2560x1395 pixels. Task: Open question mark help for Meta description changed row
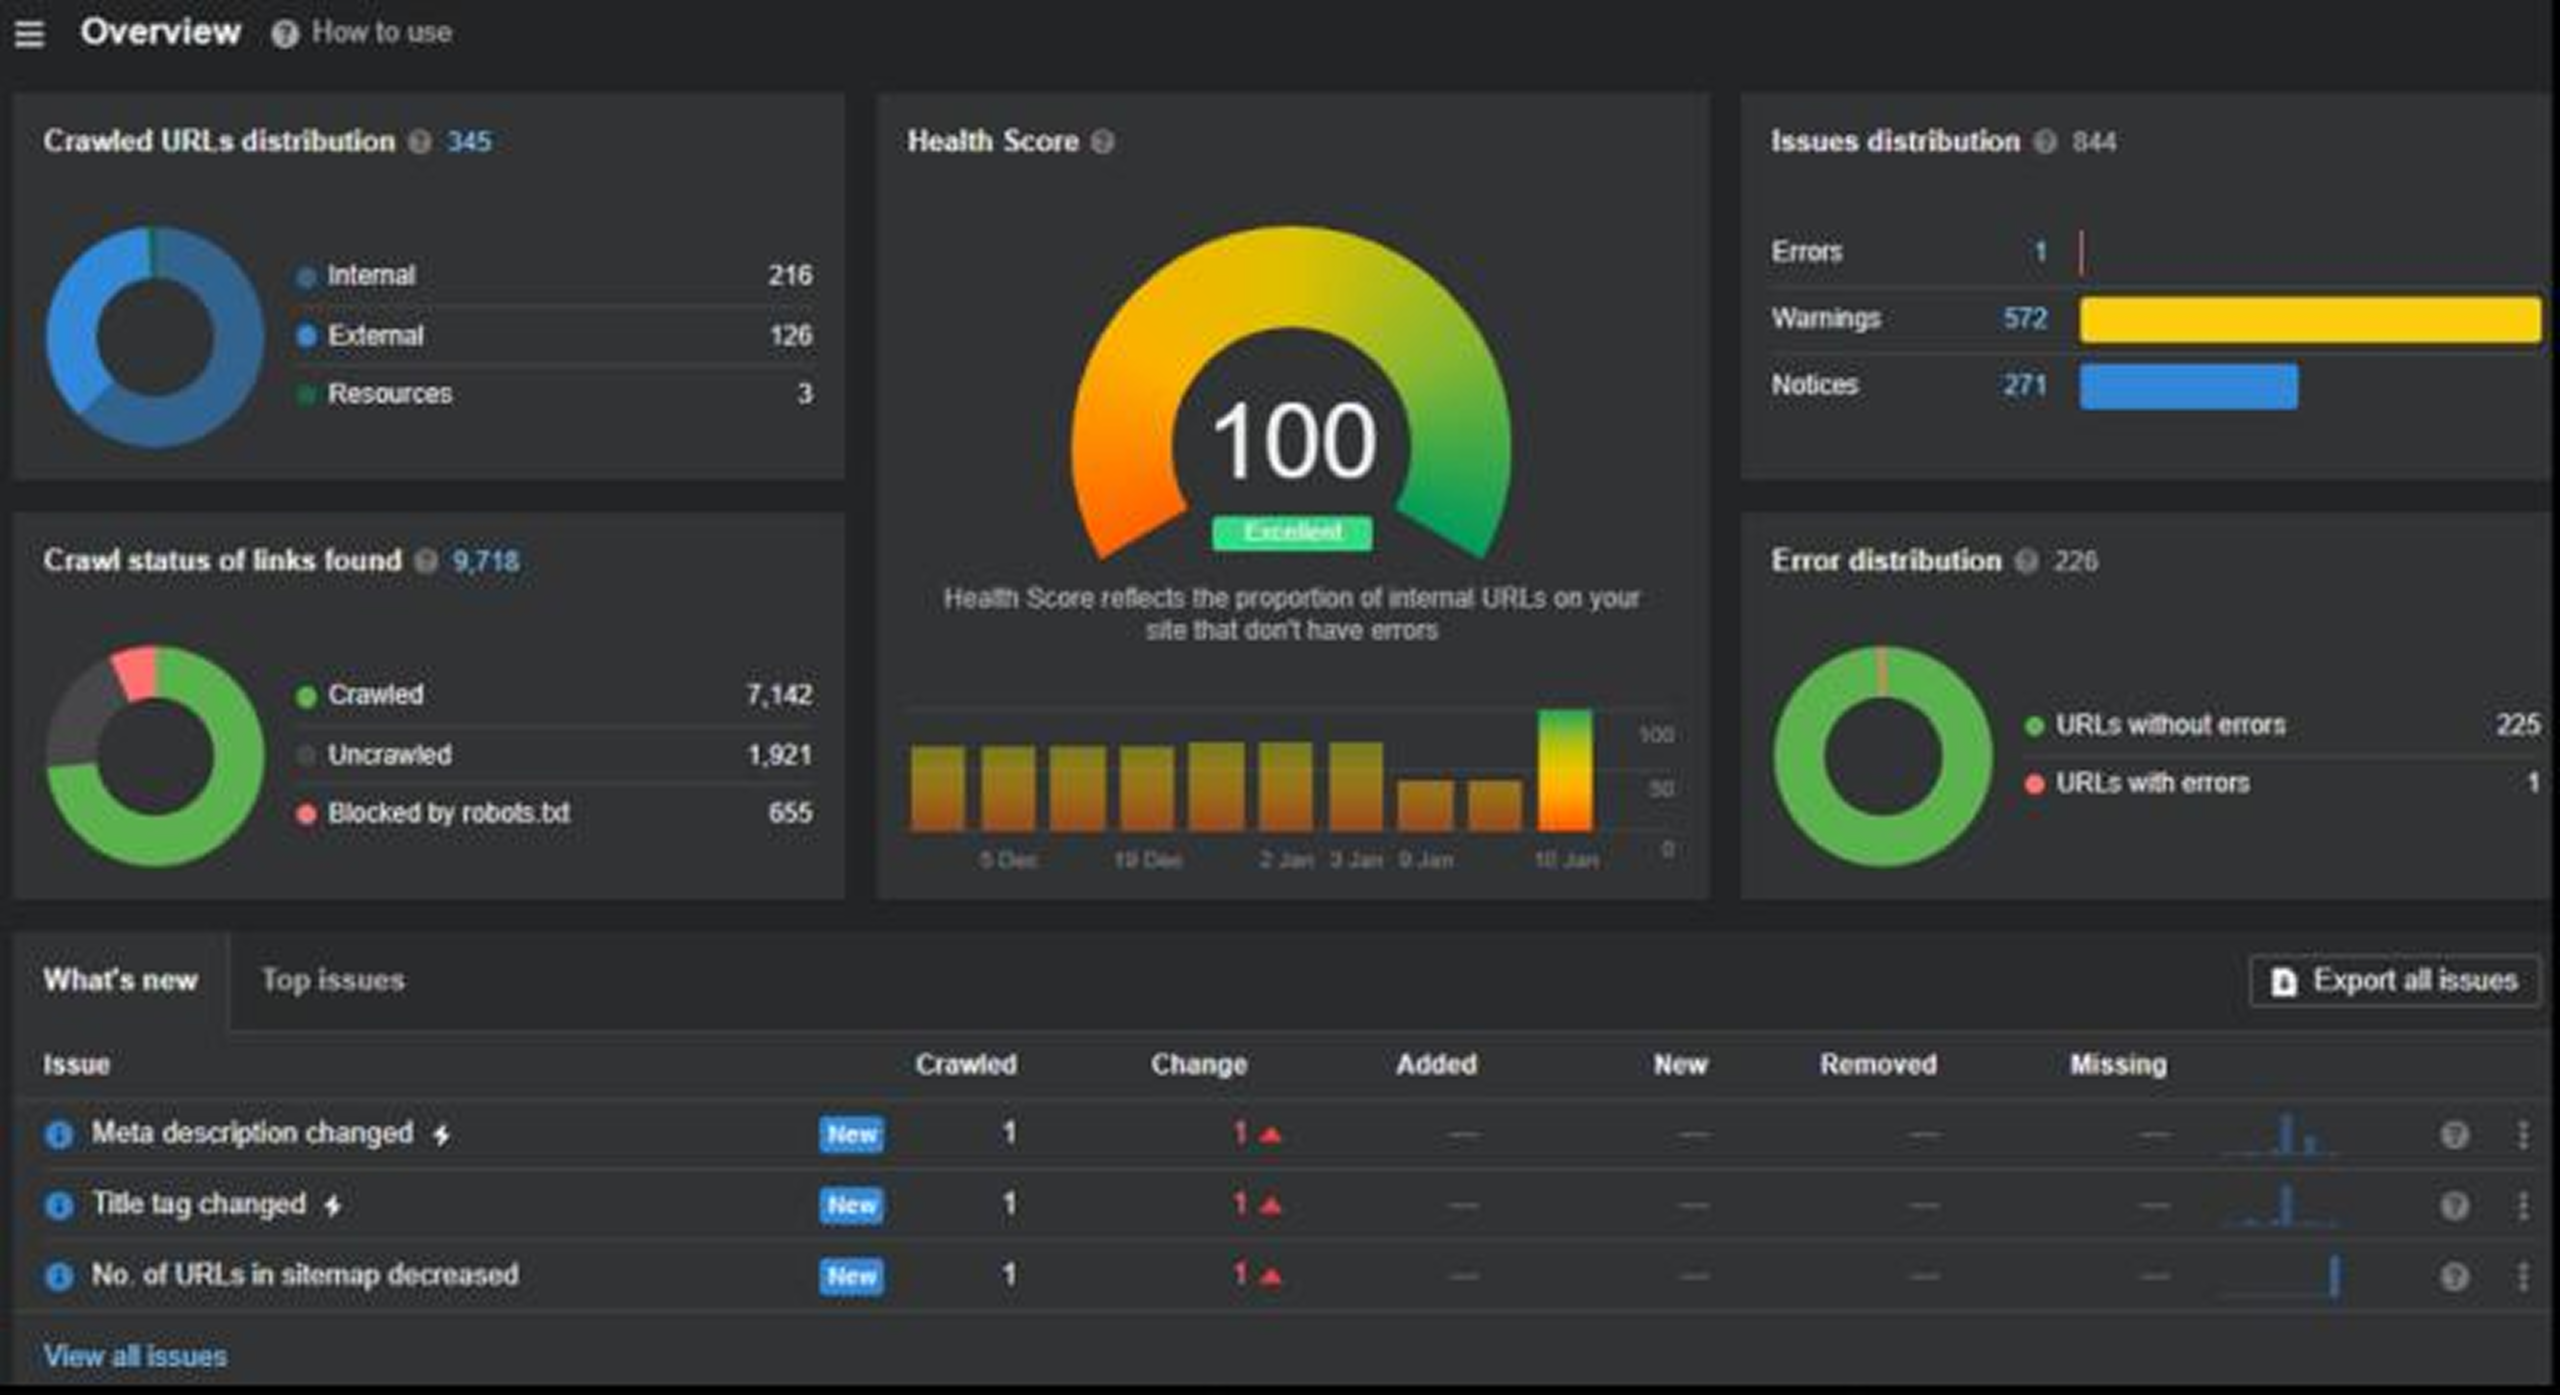coord(2454,1135)
